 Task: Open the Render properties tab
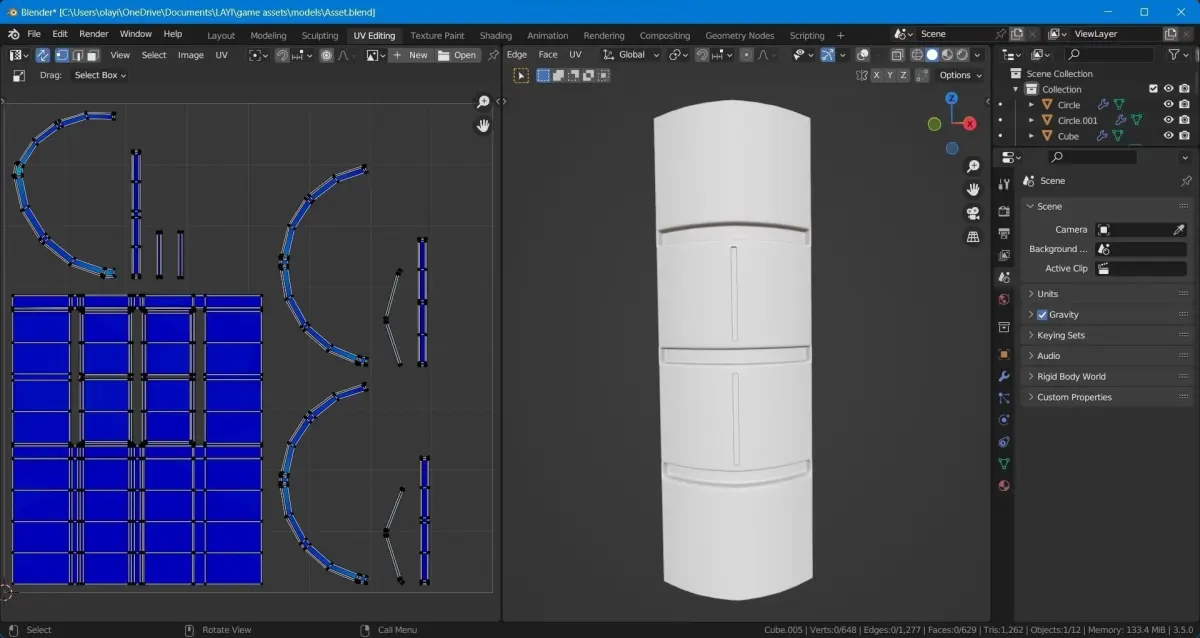(x=1004, y=211)
